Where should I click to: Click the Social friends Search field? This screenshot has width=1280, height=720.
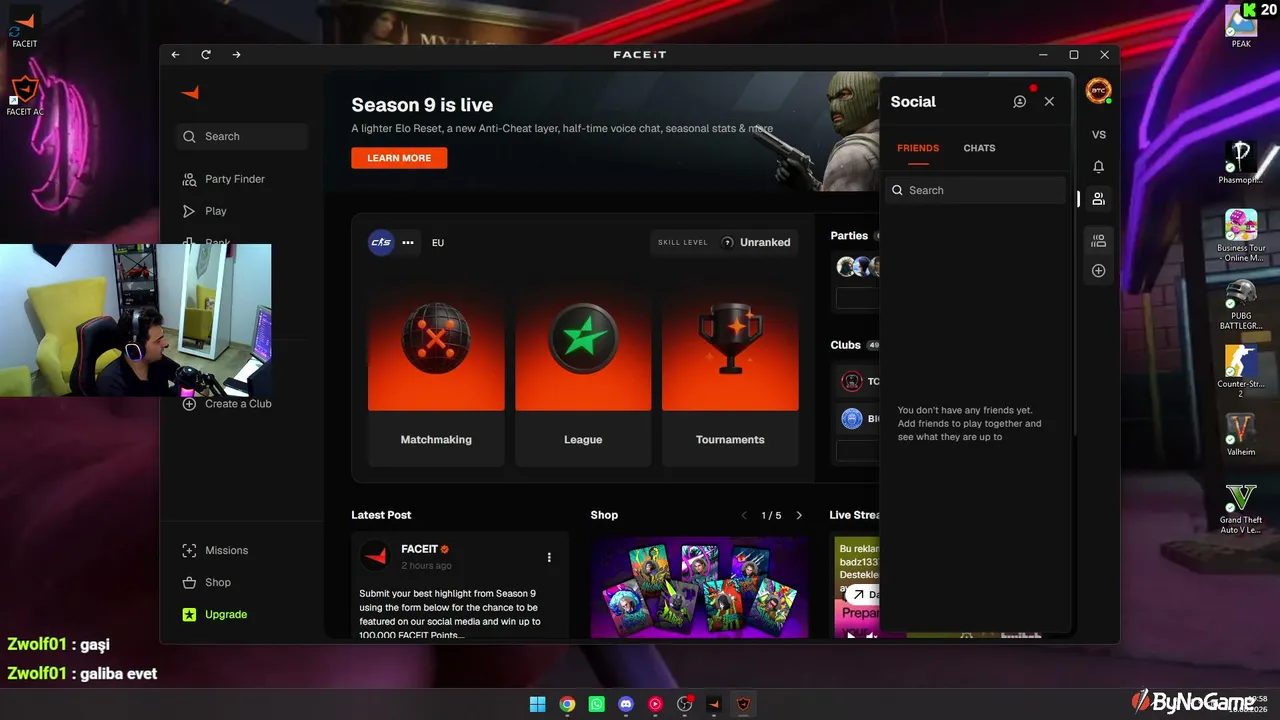click(976, 190)
